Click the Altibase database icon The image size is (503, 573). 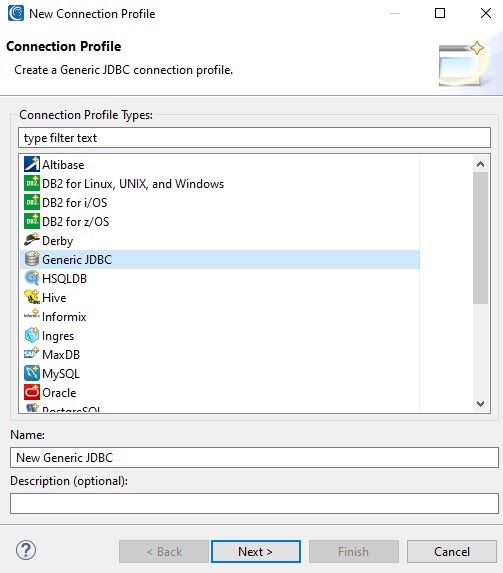[x=32, y=164]
